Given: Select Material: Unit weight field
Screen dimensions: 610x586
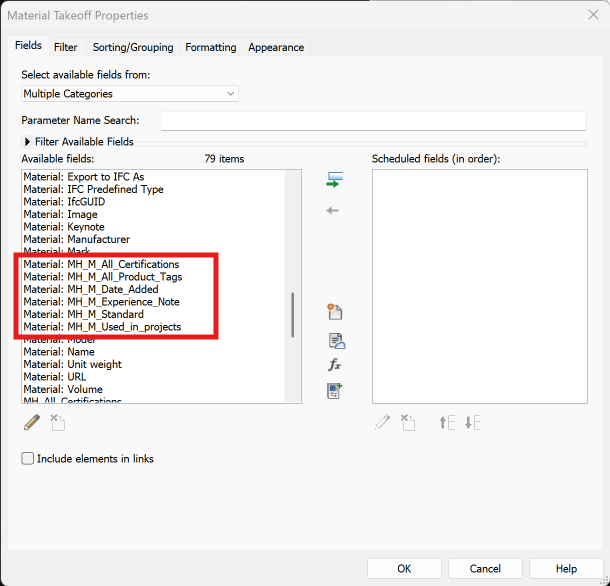Looking at the screenshot, I should [x=72, y=364].
